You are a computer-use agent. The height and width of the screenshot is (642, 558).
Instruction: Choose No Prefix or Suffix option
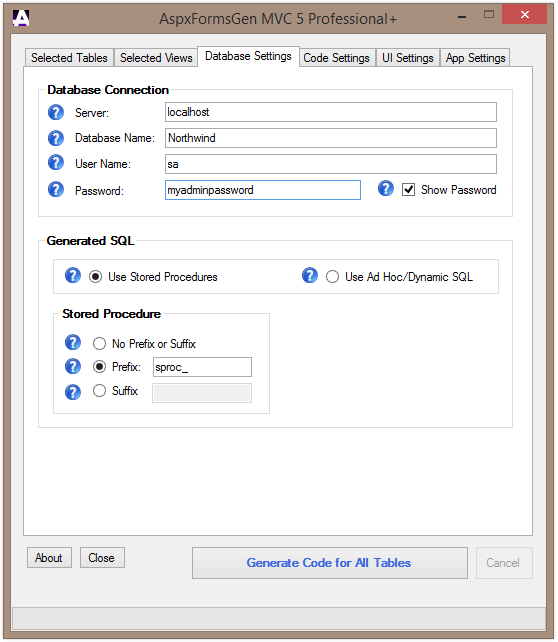coord(99,343)
